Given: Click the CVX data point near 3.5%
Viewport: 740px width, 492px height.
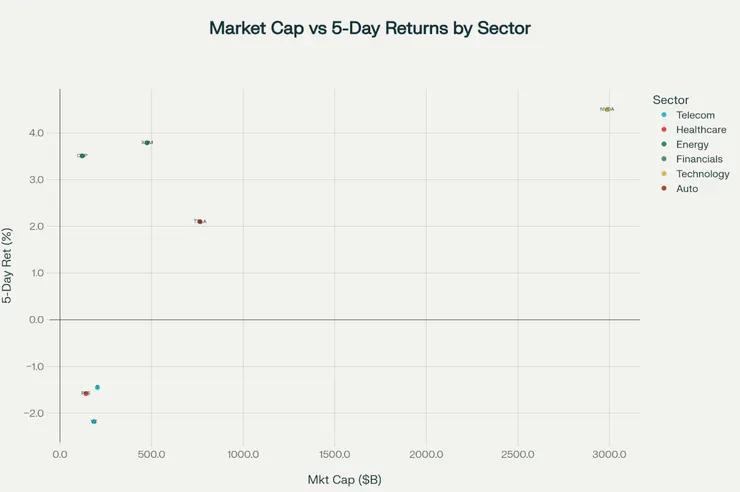Looking at the screenshot, I should tap(82, 156).
